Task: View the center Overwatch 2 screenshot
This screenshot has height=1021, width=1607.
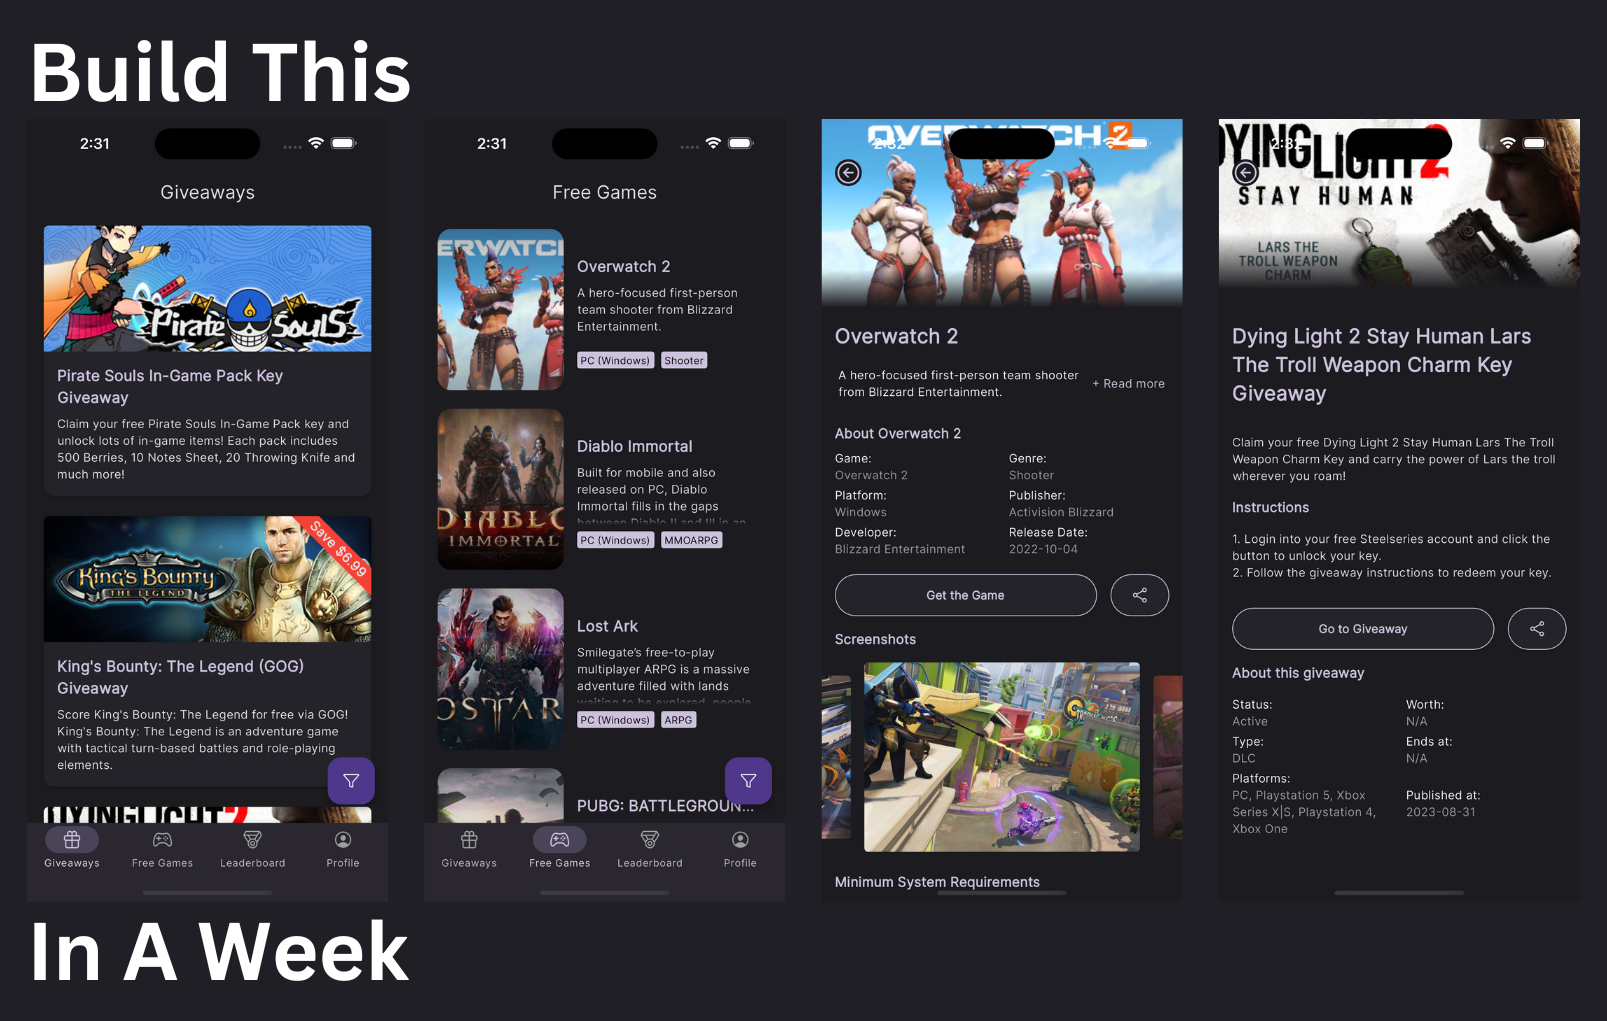Action: point(1002,757)
